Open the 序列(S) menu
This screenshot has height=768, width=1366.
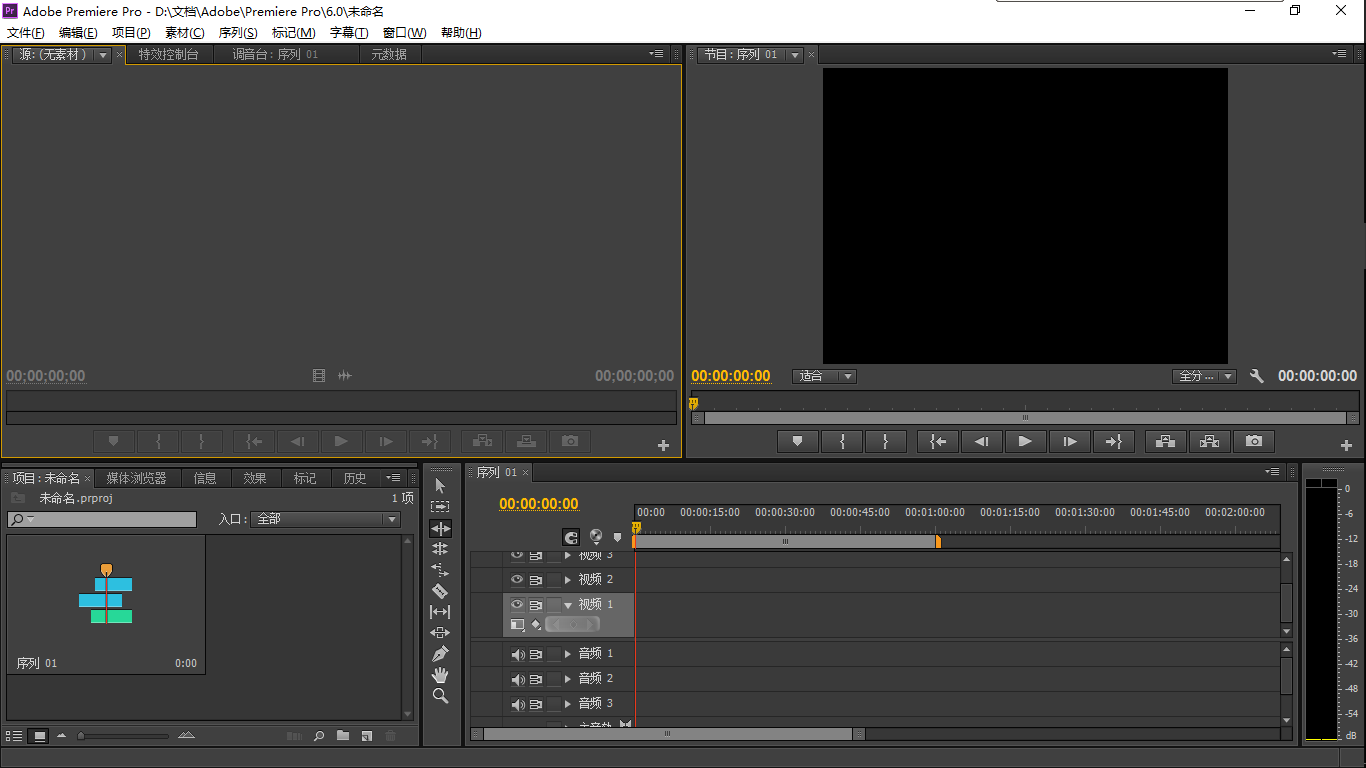tap(238, 33)
